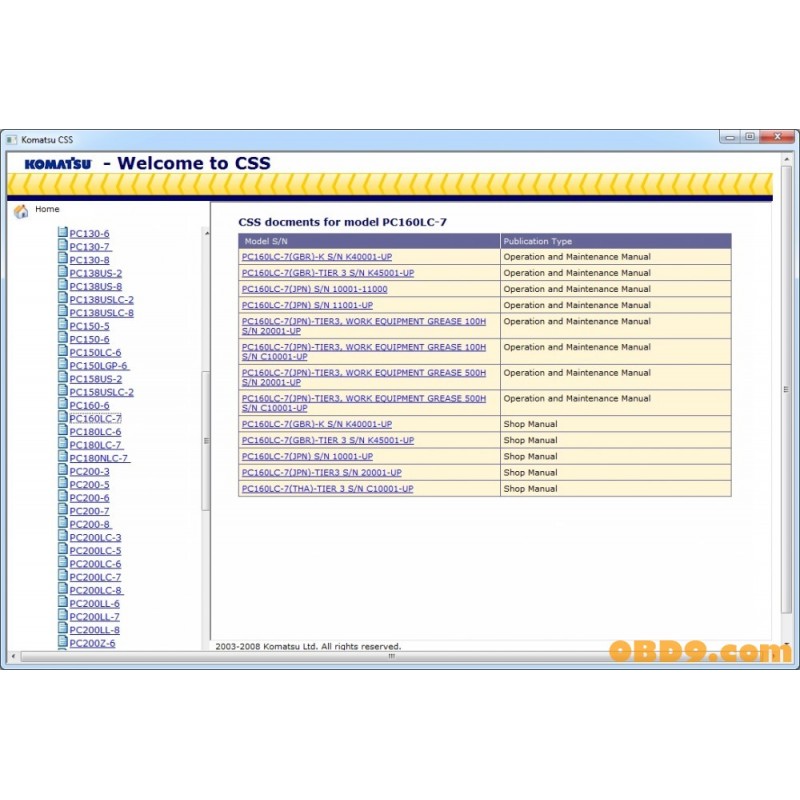Screen dimensions: 800x800
Task: Click the document icon beside PC180LC-7
Action: coord(63,444)
